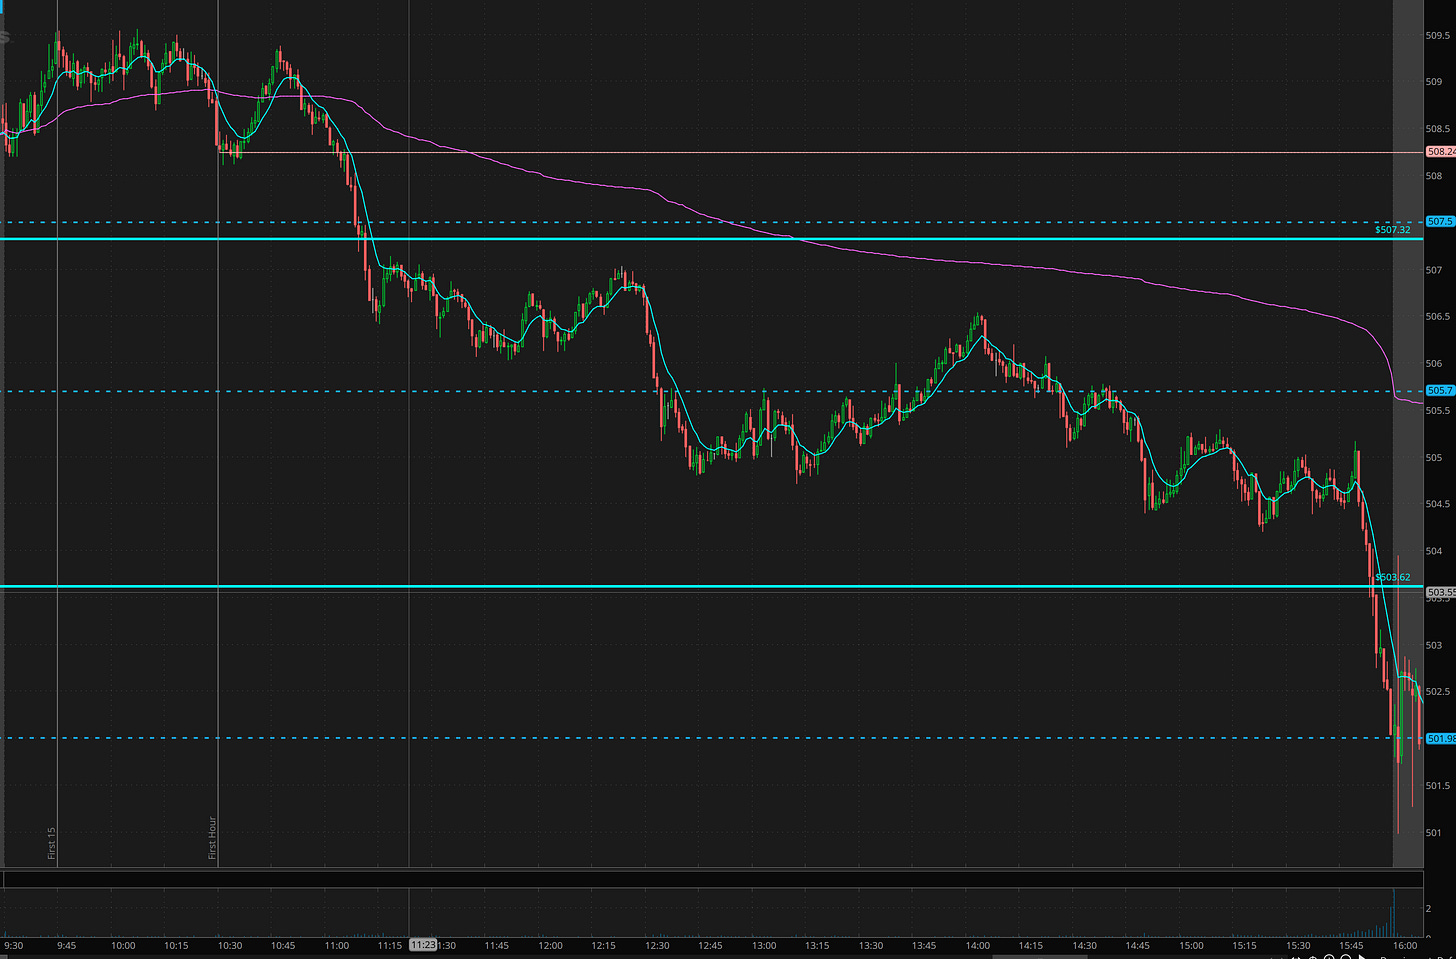Click the 15:00 time axis label
Screen dimensions: 1456x959
1191,946
